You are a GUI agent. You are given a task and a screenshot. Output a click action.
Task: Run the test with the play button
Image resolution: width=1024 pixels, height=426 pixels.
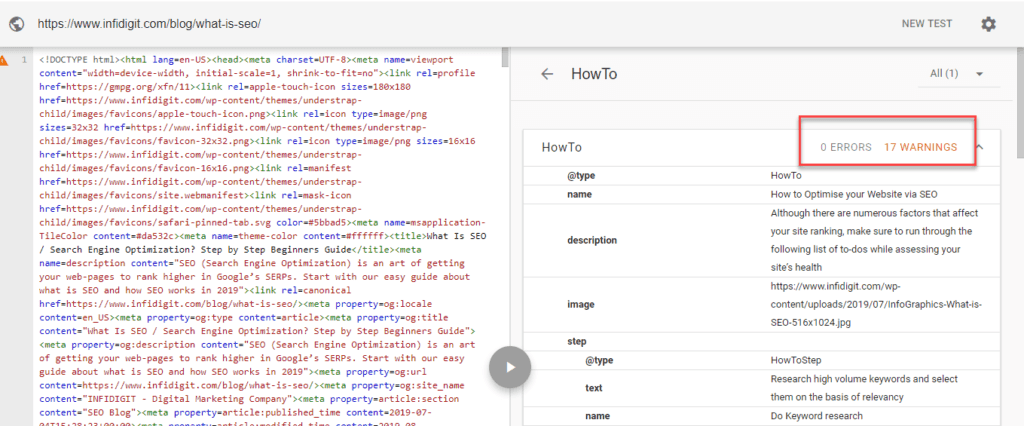(x=510, y=367)
